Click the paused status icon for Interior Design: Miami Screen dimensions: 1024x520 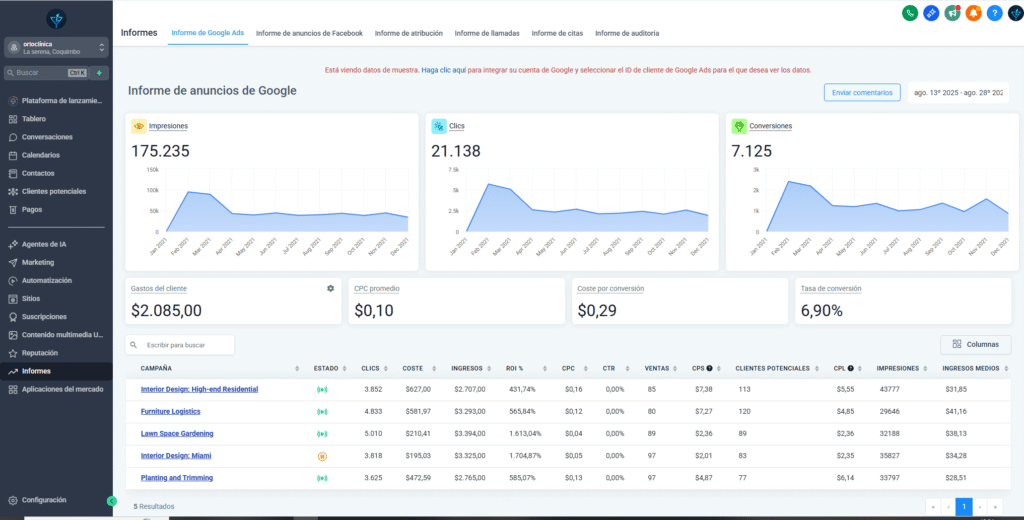(x=322, y=456)
